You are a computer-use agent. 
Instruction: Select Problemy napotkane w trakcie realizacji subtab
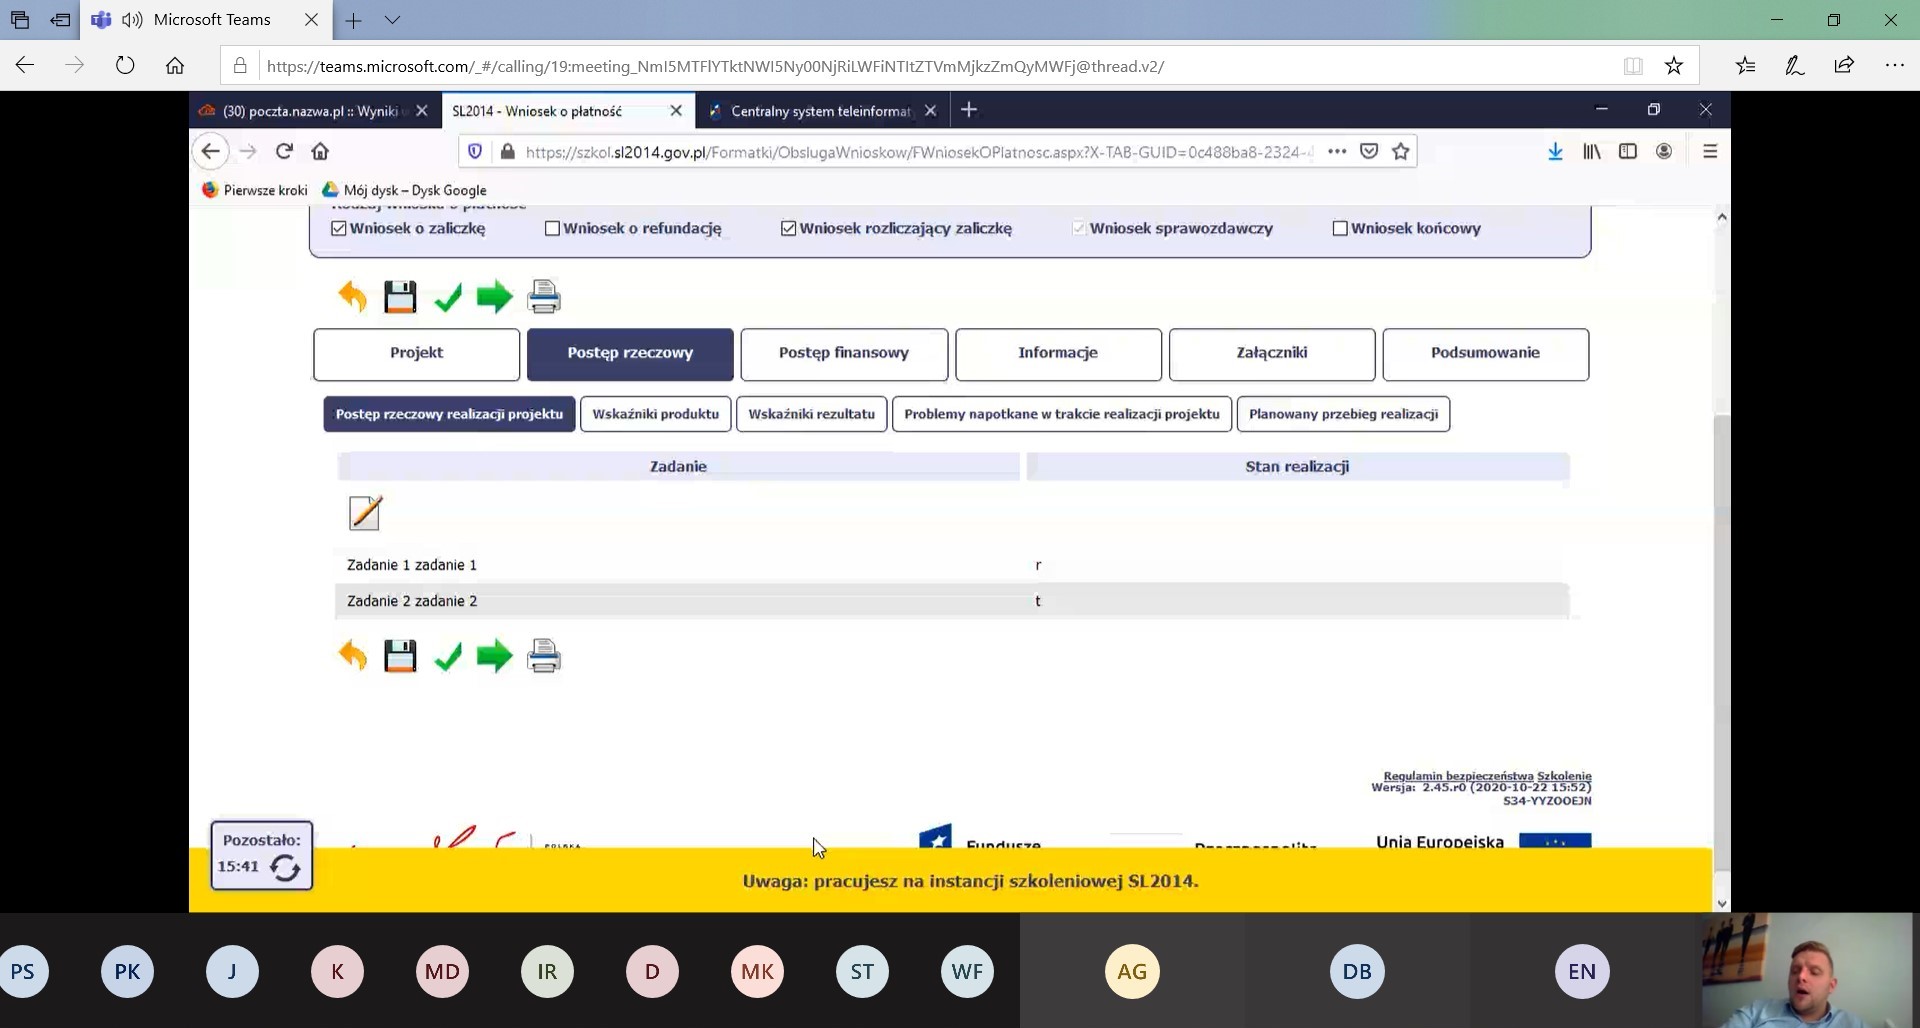[1061, 414]
